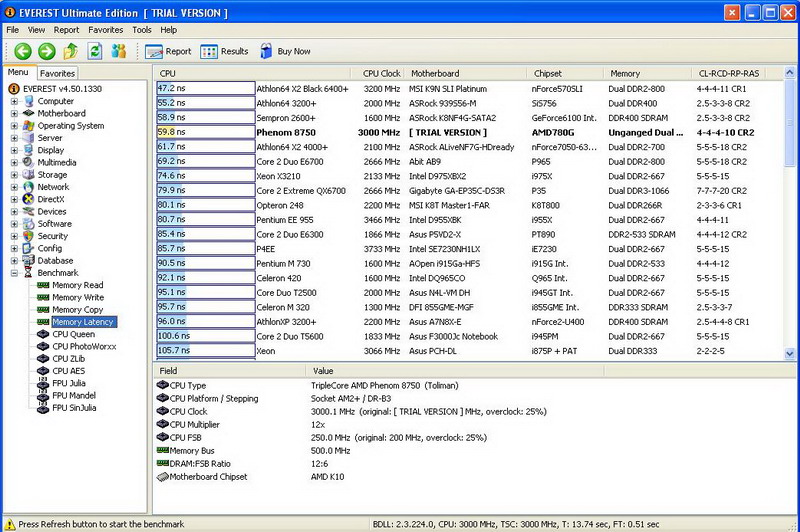Click the Buy Now toolbar button
This screenshot has height=532, width=800.
coord(285,52)
